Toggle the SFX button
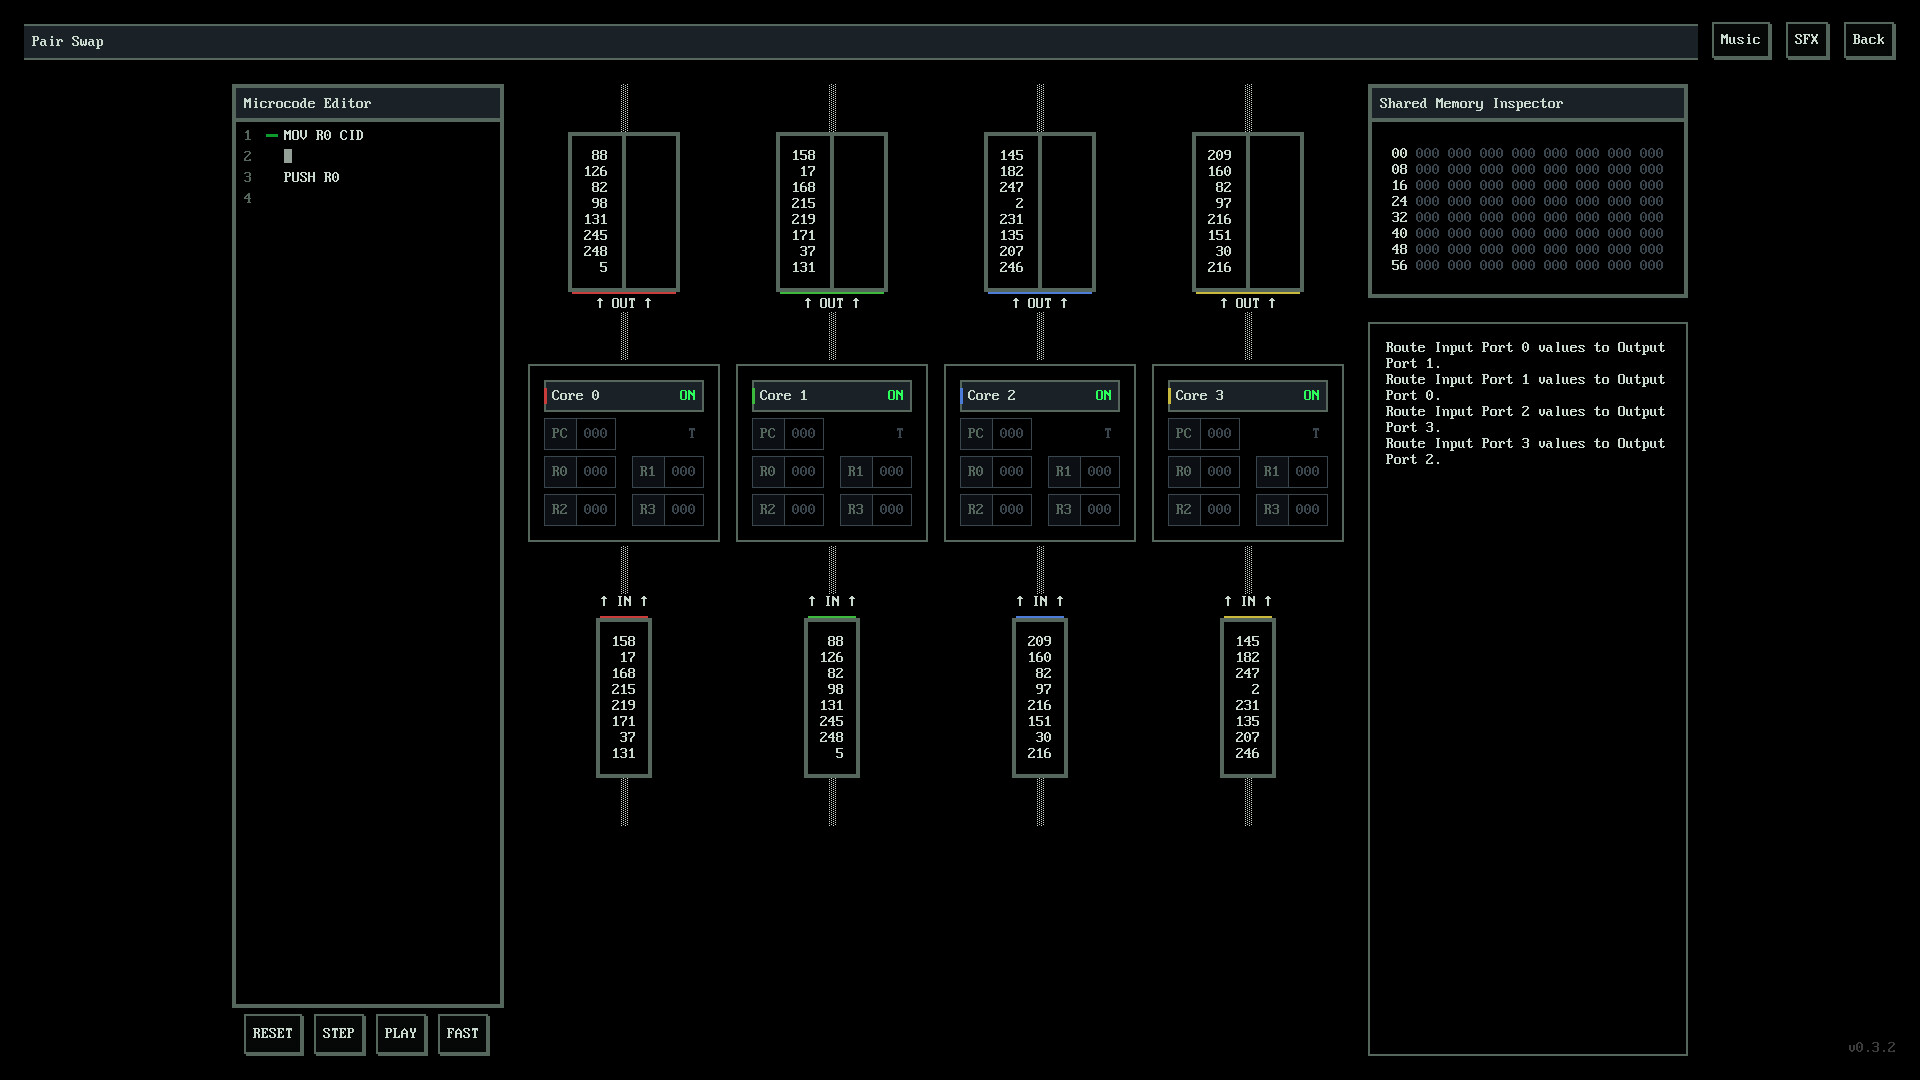Screen dimensions: 1920x1080 1806,40
